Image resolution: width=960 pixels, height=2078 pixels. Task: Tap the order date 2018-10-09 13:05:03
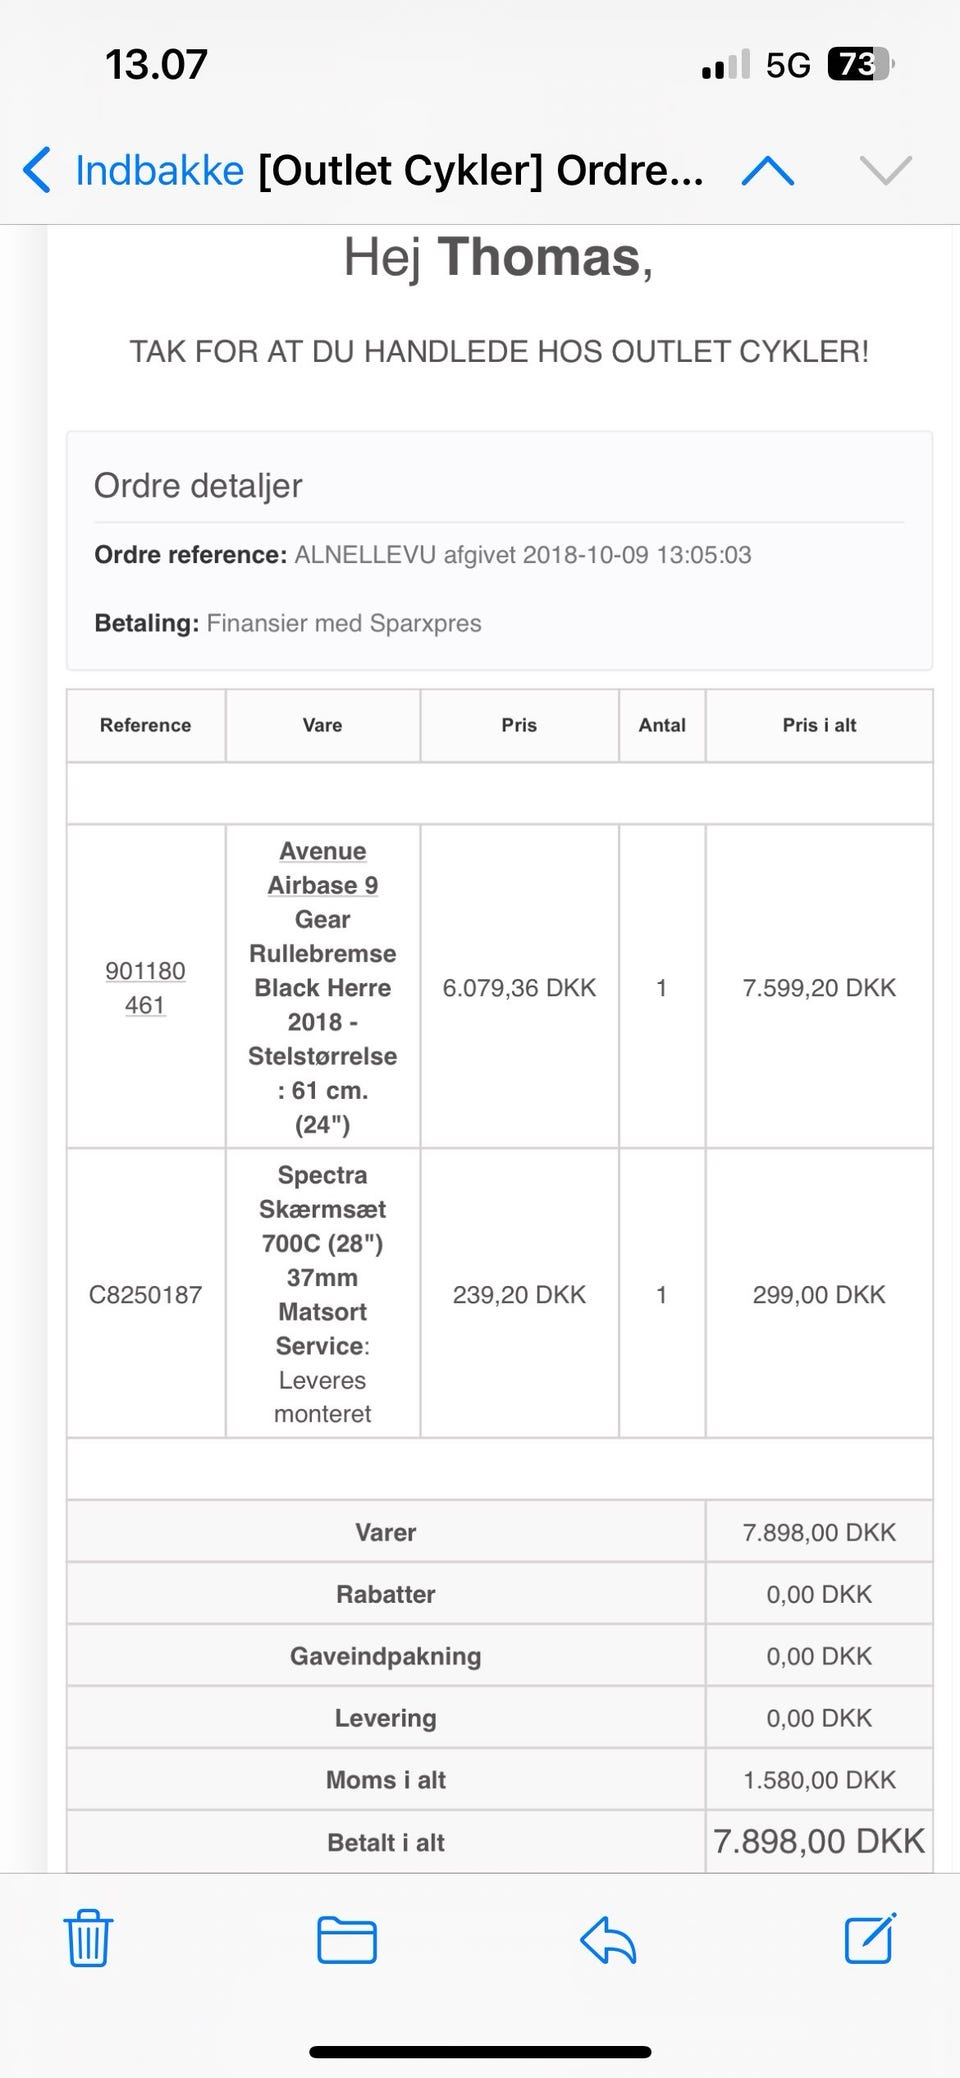[636, 555]
